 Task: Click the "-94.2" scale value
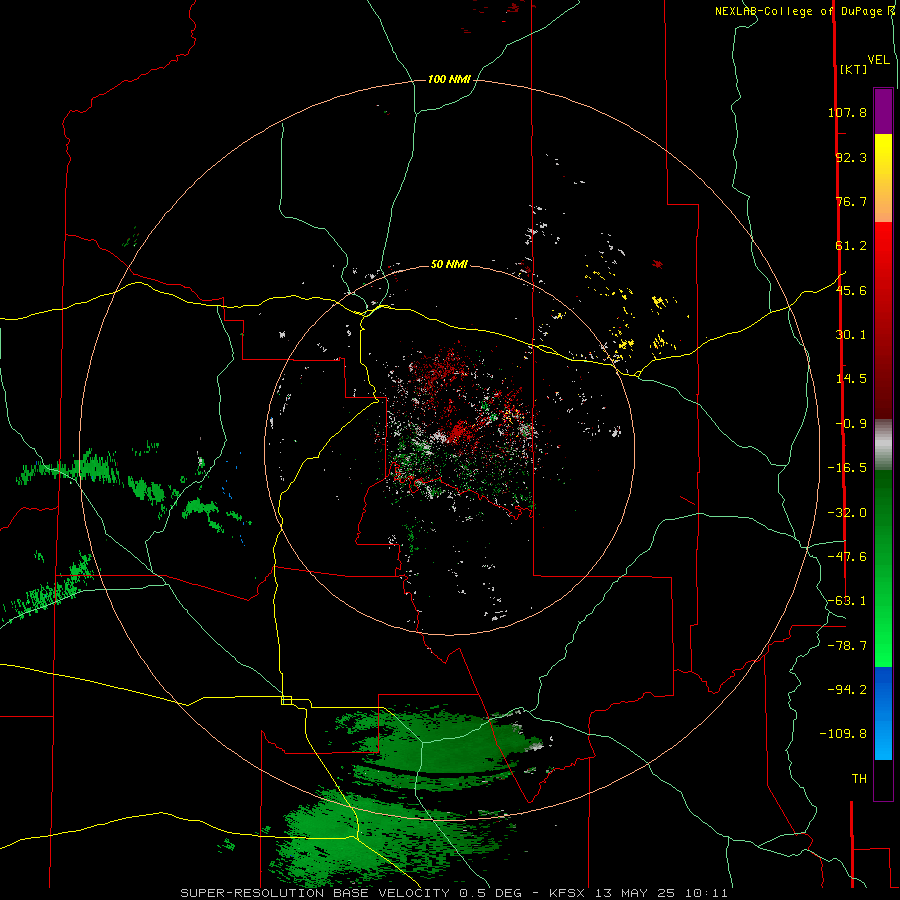847,689
